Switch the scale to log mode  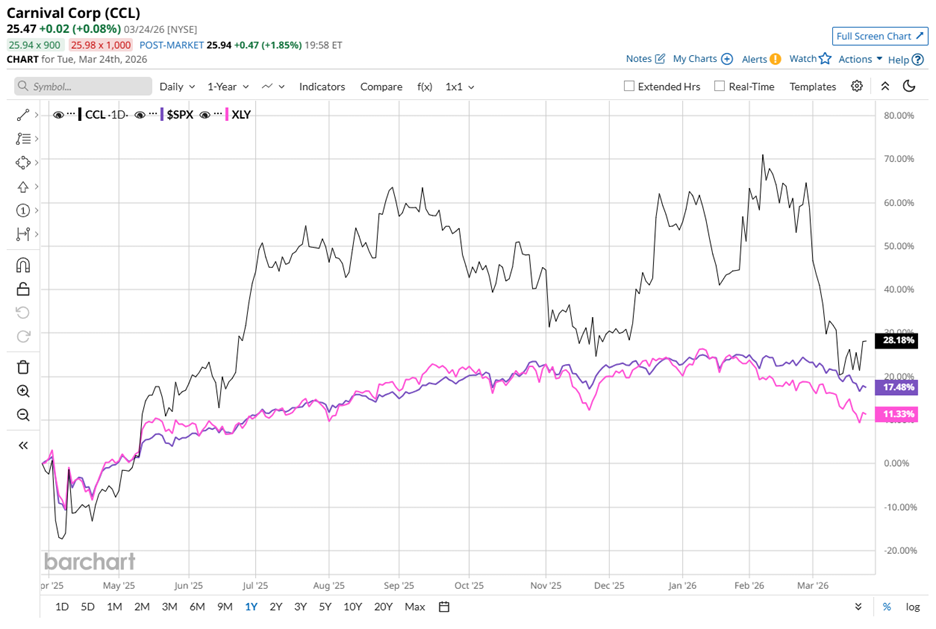pyautogui.click(x=913, y=607)
